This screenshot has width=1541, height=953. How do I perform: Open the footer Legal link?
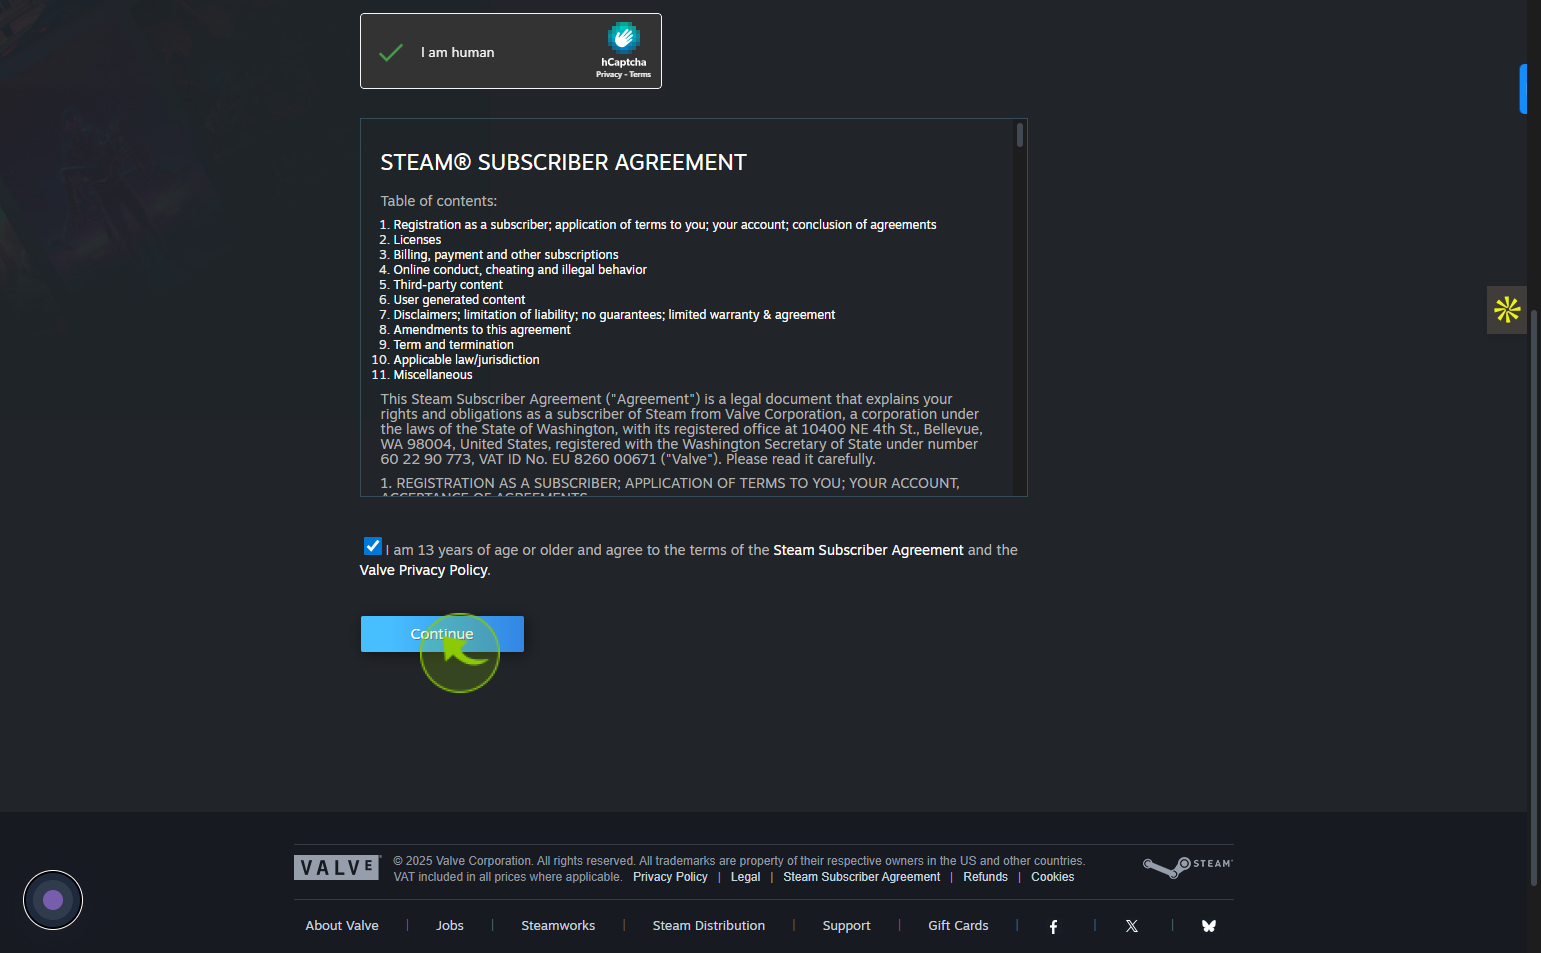pos(745,877)
